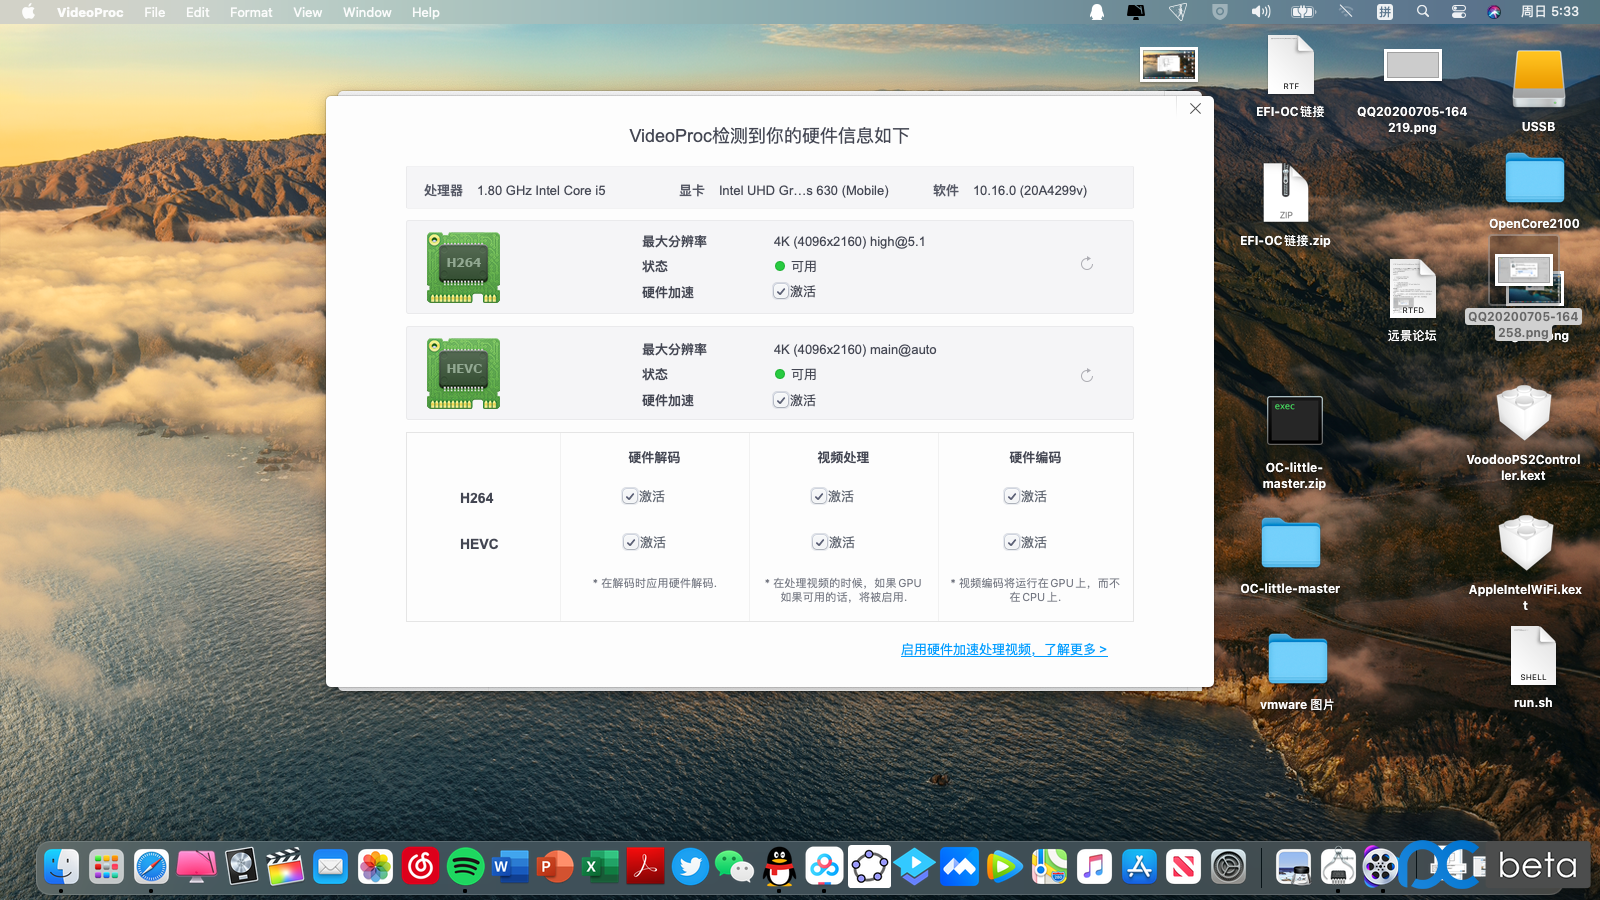Open App Store in the dock
The height and width of the screenshot is (900, 1600).
click(1139, 866)
